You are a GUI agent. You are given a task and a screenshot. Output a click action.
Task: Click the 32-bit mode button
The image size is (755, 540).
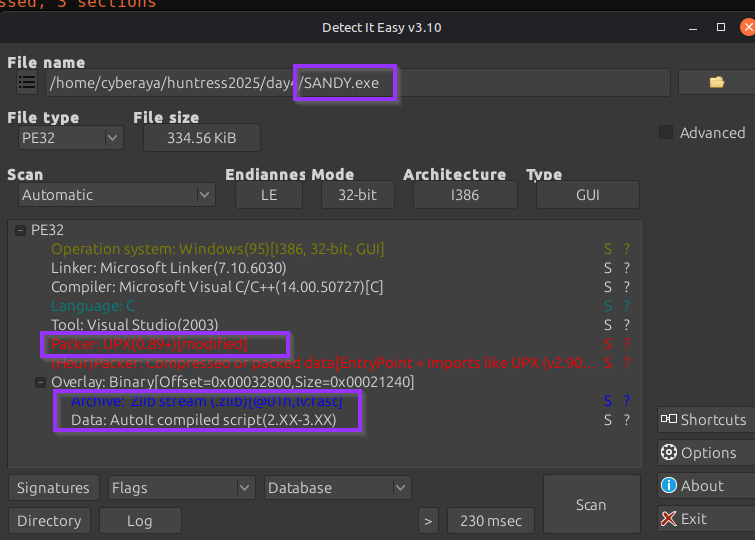coord(357,195)
